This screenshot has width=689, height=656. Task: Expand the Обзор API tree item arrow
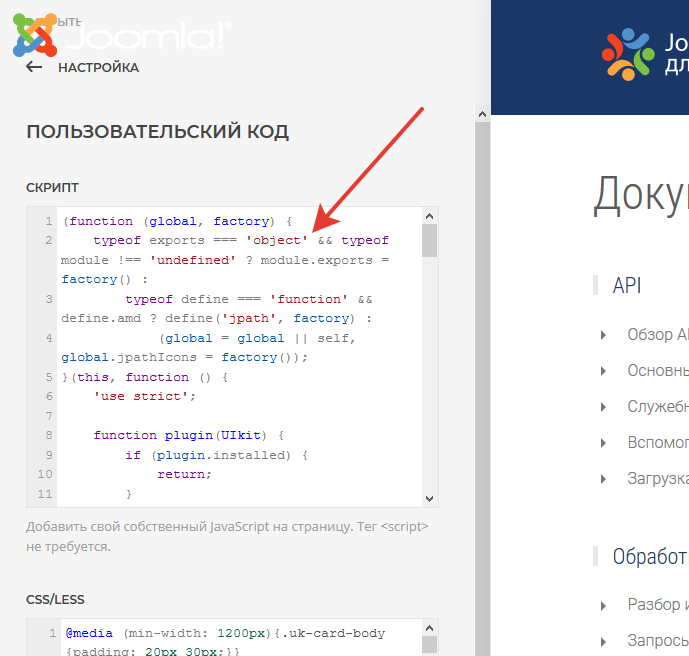pos(603,335)
